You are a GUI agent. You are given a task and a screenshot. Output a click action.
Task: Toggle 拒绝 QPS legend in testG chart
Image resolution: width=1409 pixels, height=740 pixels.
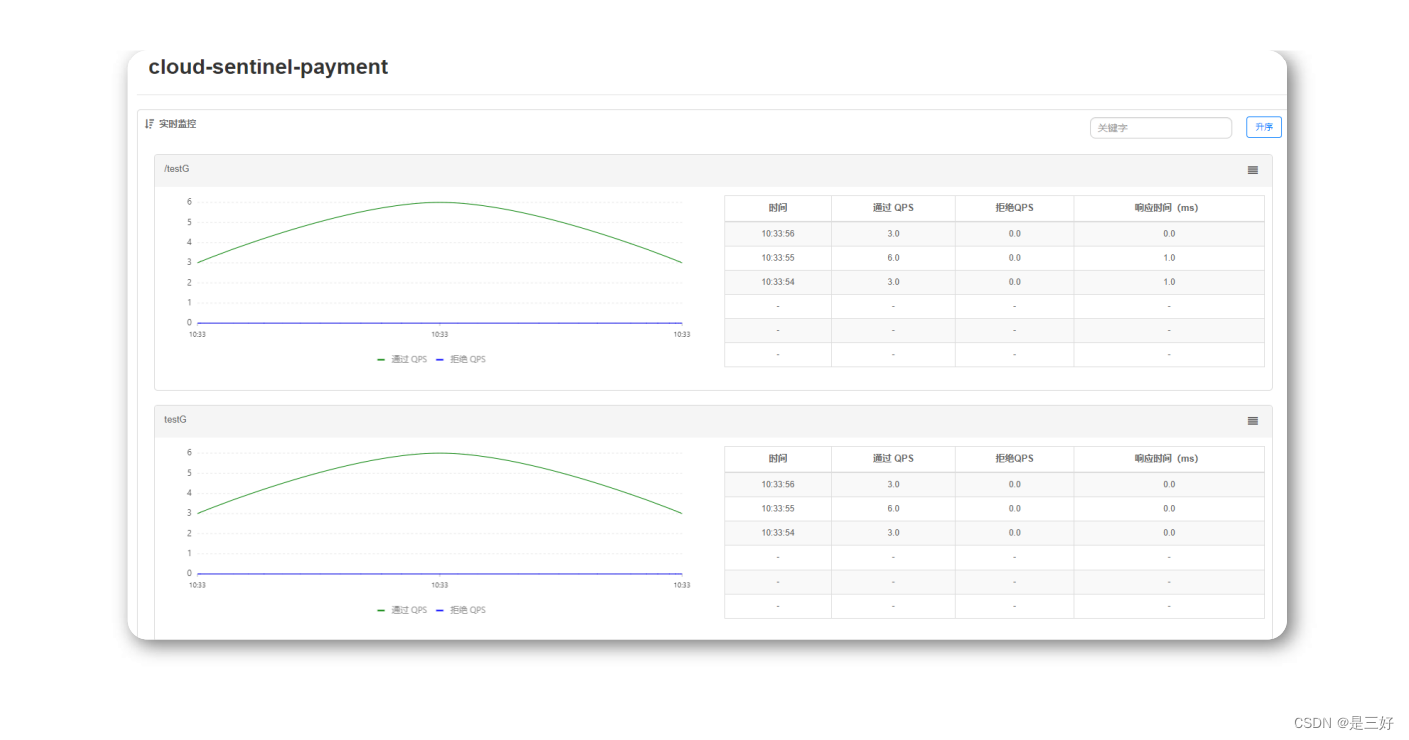coord(461,610)
